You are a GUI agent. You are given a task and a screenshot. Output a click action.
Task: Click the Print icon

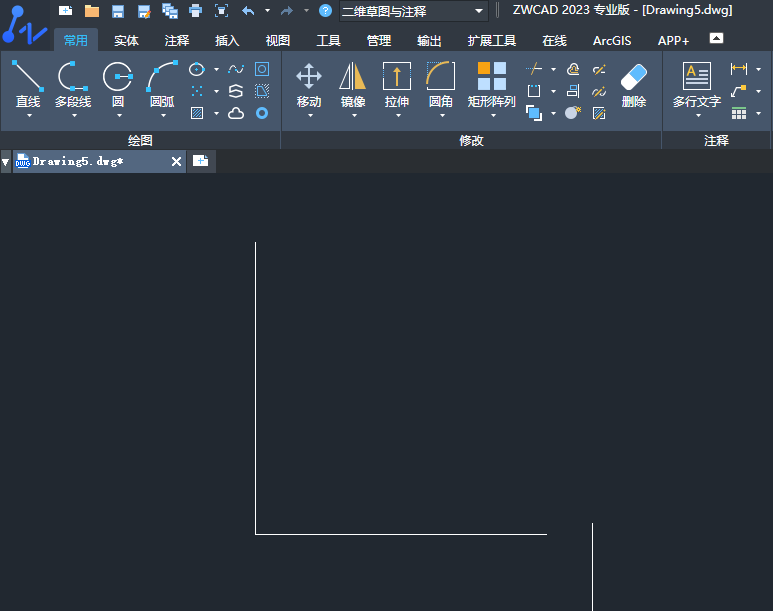(196, 11)
